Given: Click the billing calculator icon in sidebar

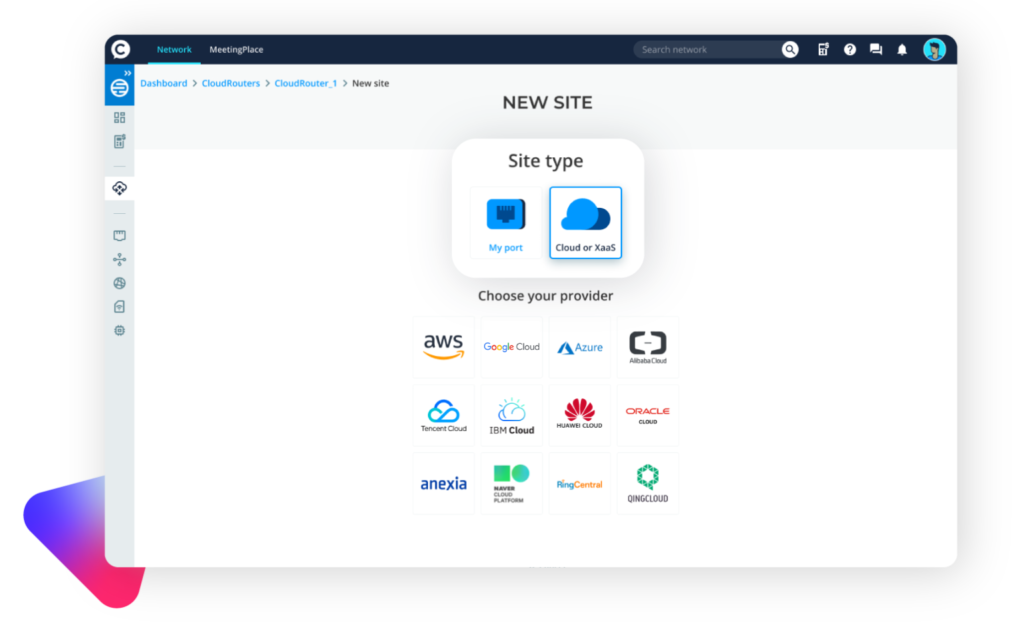Looking at the screenshot, I should [119, 141].
